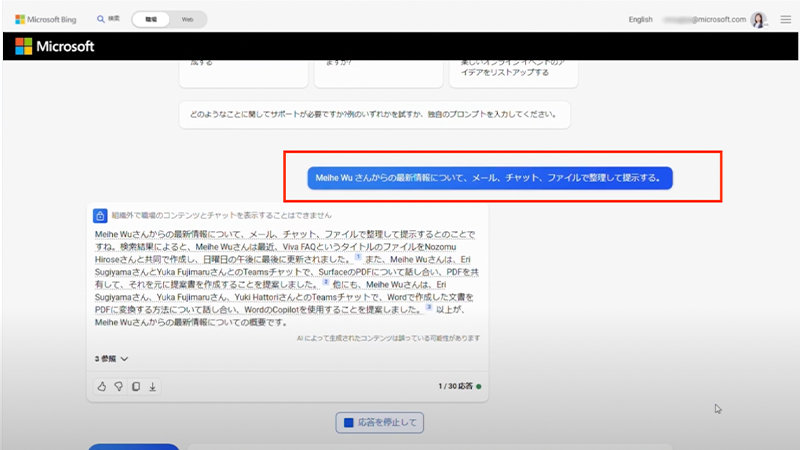Switch to the Web toggle option
Image resolution: width=800 pixels, height=450 pixels.
pyautogui.click(x=187, y=19)
